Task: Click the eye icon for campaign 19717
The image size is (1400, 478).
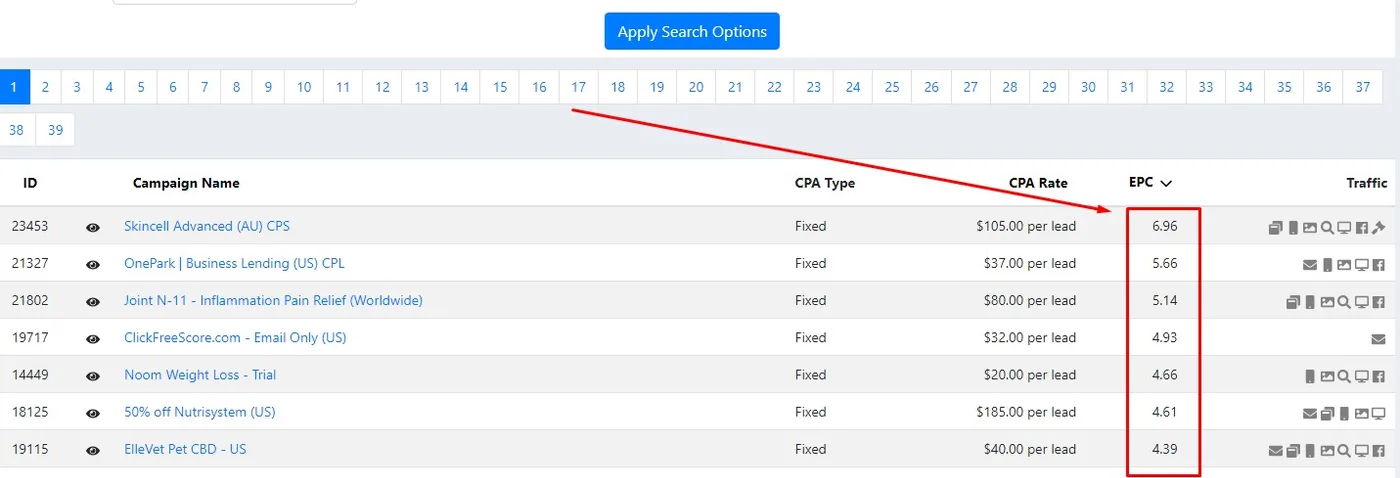Action: point(93,339)
